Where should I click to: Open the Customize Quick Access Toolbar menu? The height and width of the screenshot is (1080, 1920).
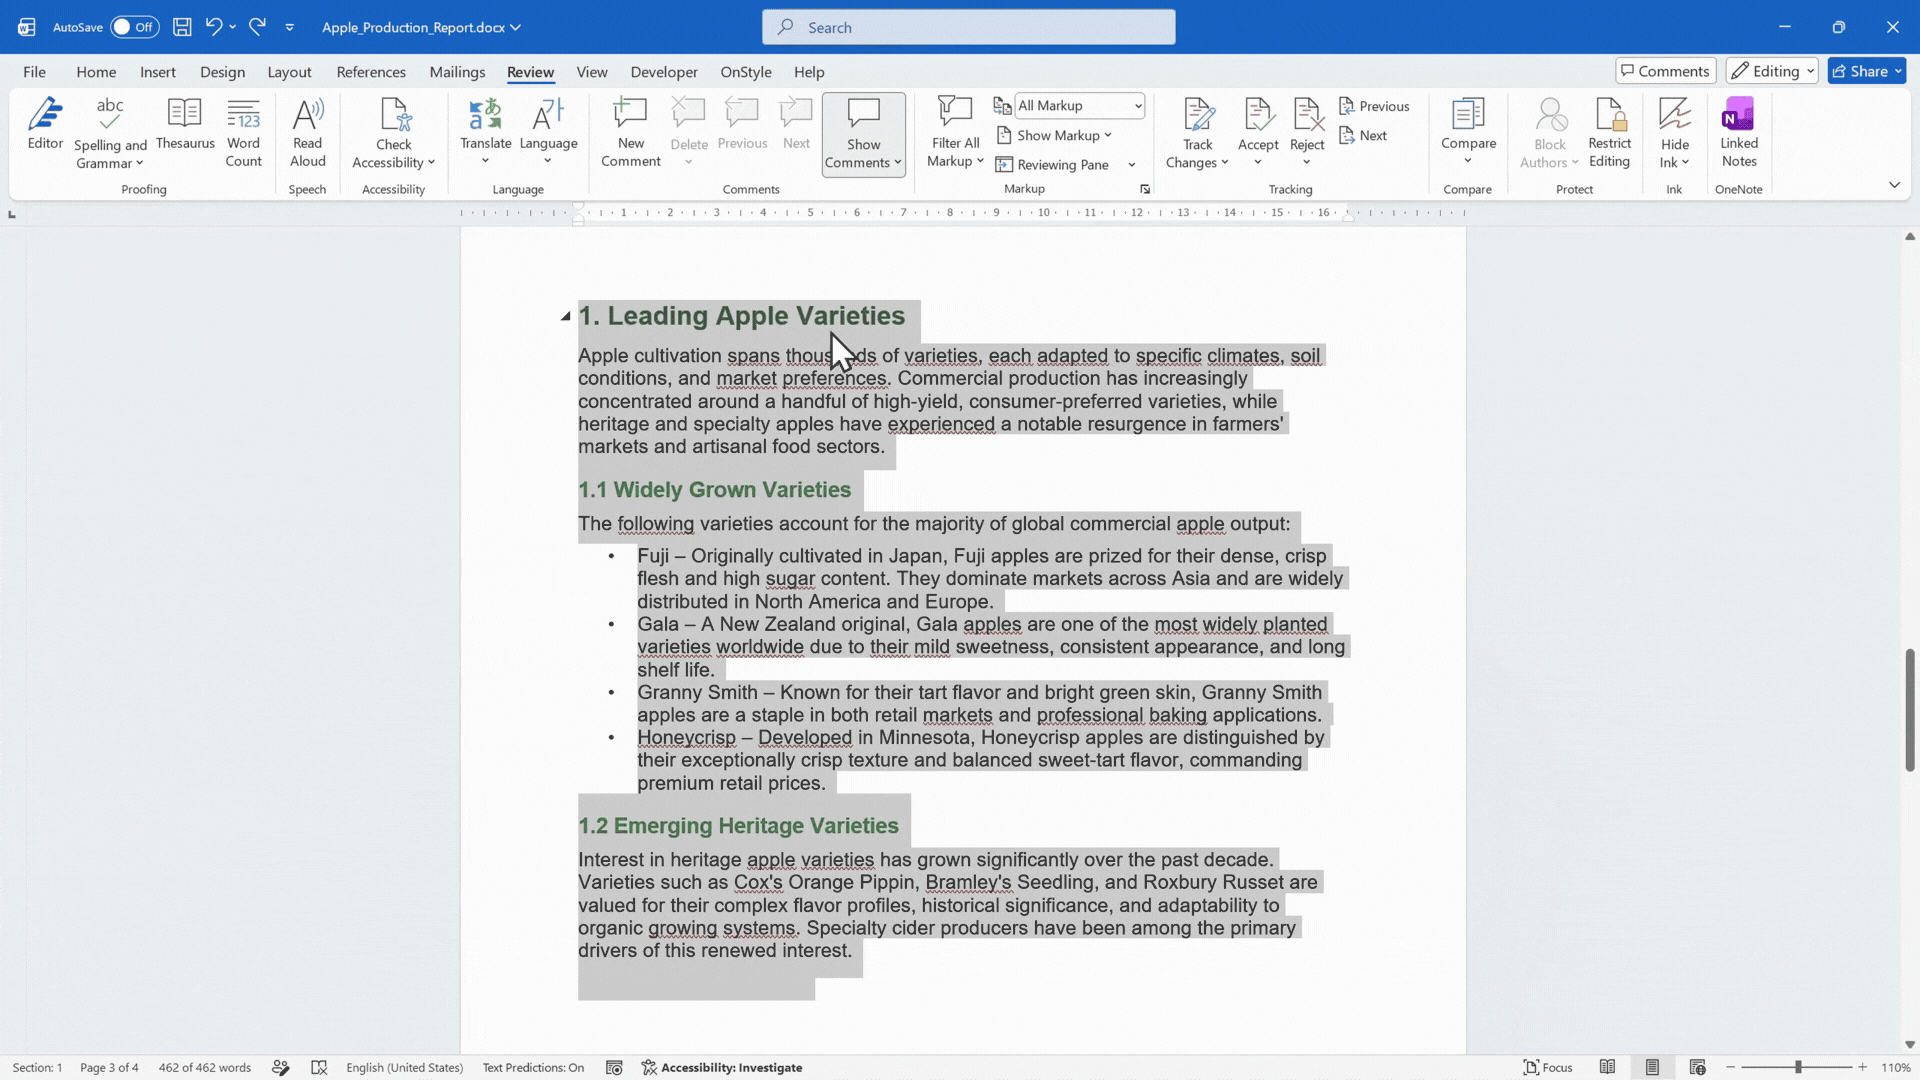[x=290, y=27]
